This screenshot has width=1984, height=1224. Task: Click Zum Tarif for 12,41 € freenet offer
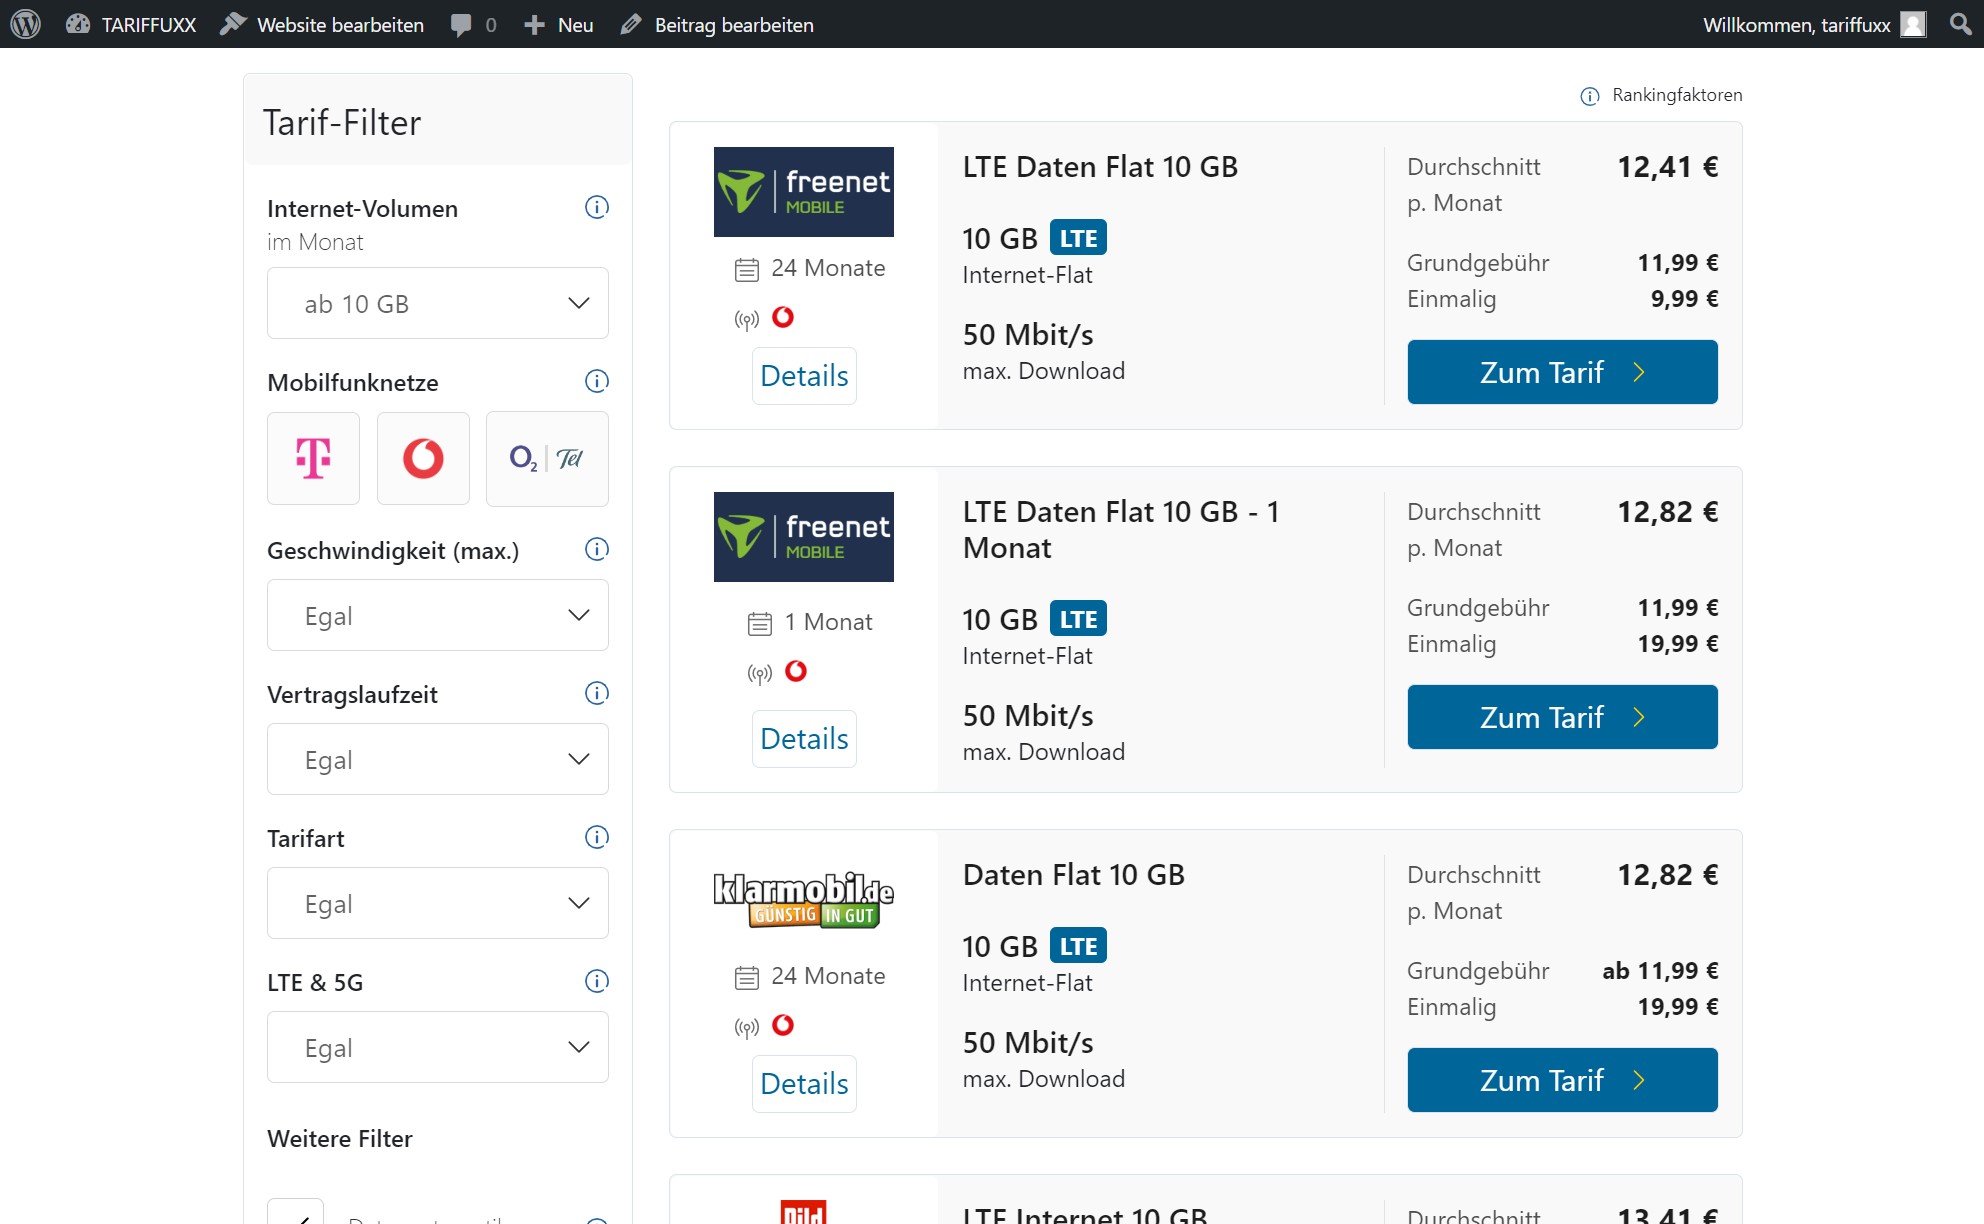click(x=1563, y=372)
